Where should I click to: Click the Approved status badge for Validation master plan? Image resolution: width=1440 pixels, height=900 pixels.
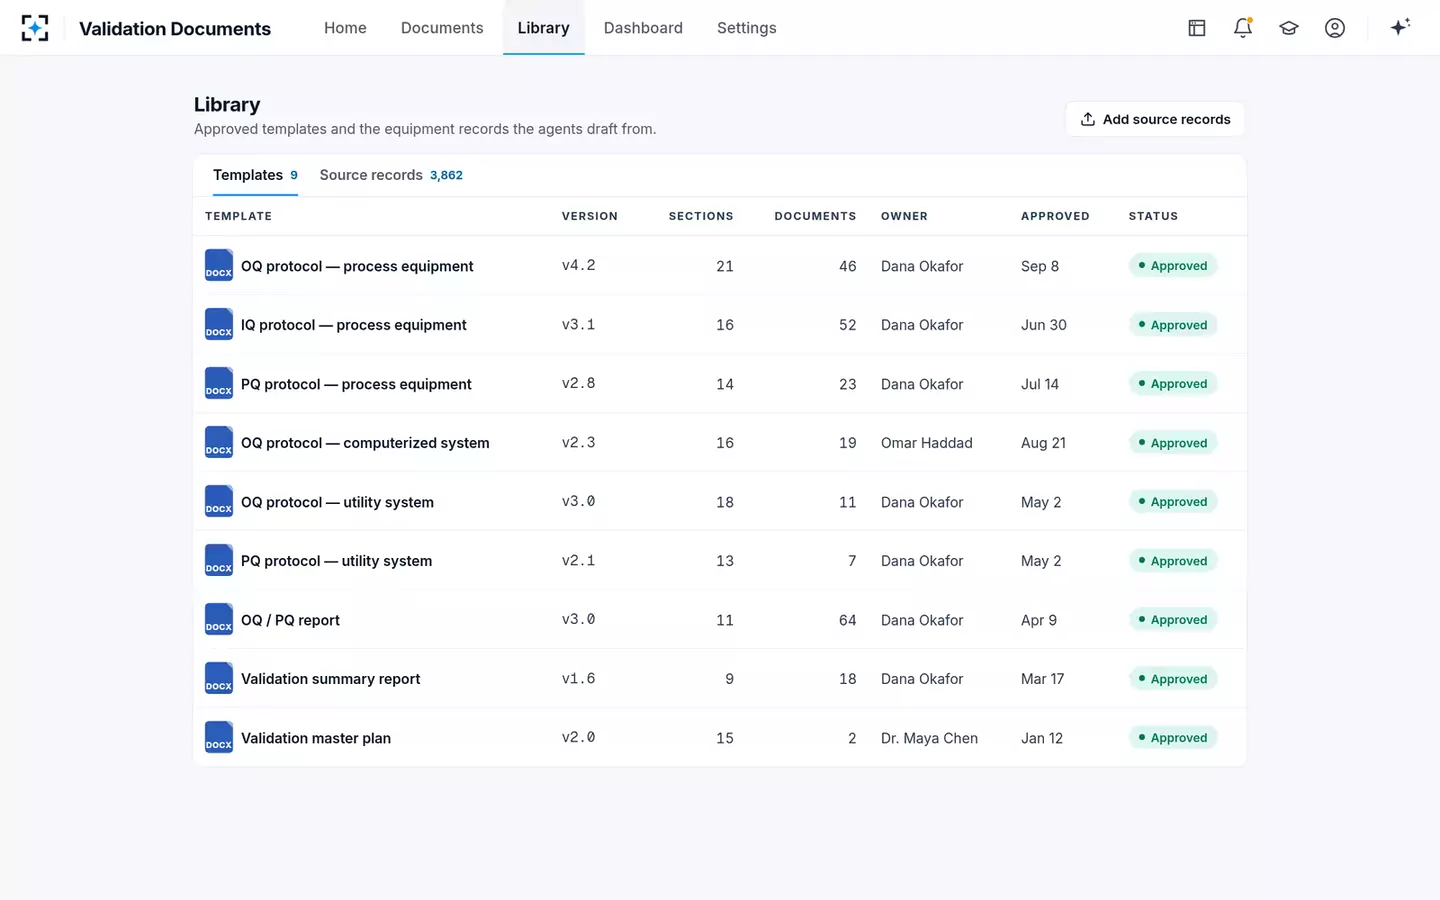pos(1173,738)
